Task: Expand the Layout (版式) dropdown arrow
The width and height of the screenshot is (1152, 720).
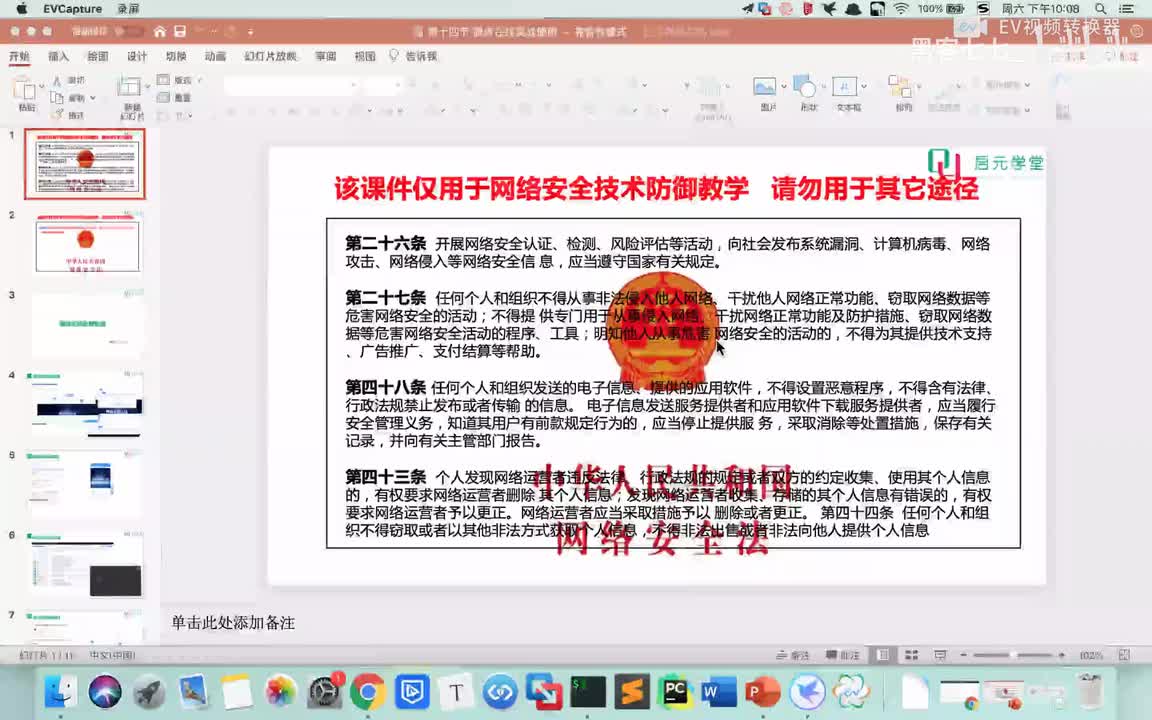Action: click(x=199, y=80)
